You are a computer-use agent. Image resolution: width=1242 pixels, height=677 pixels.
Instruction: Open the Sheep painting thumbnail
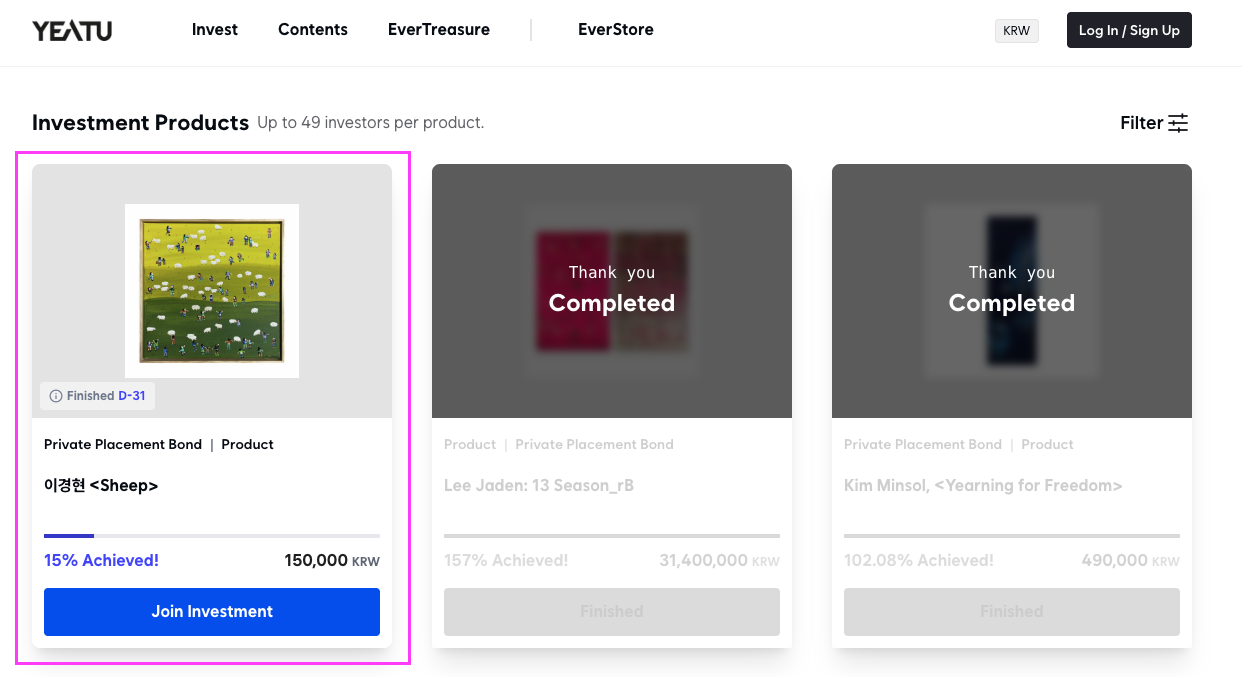[x=212, y=291]
